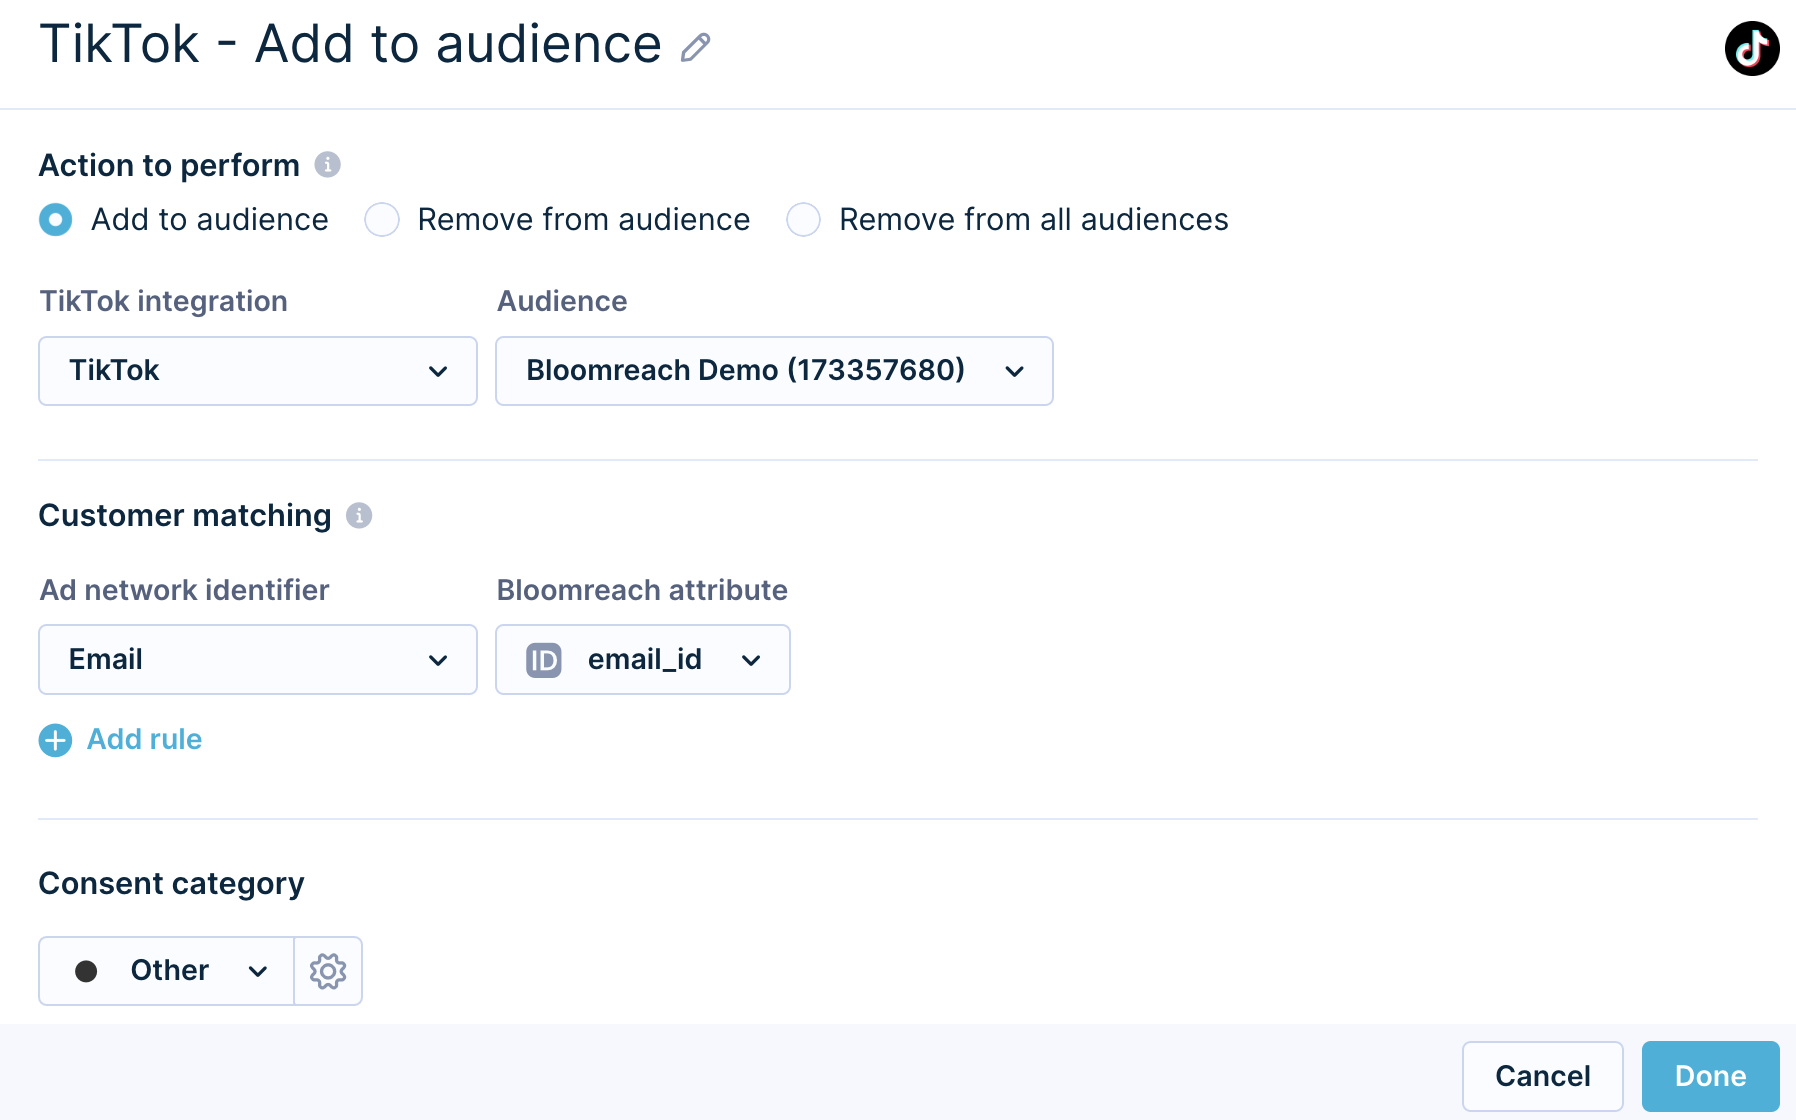Click the plus icon for Add rule
The width and height of the screenshot is (1796, 1120).
(x=55, y=740)
